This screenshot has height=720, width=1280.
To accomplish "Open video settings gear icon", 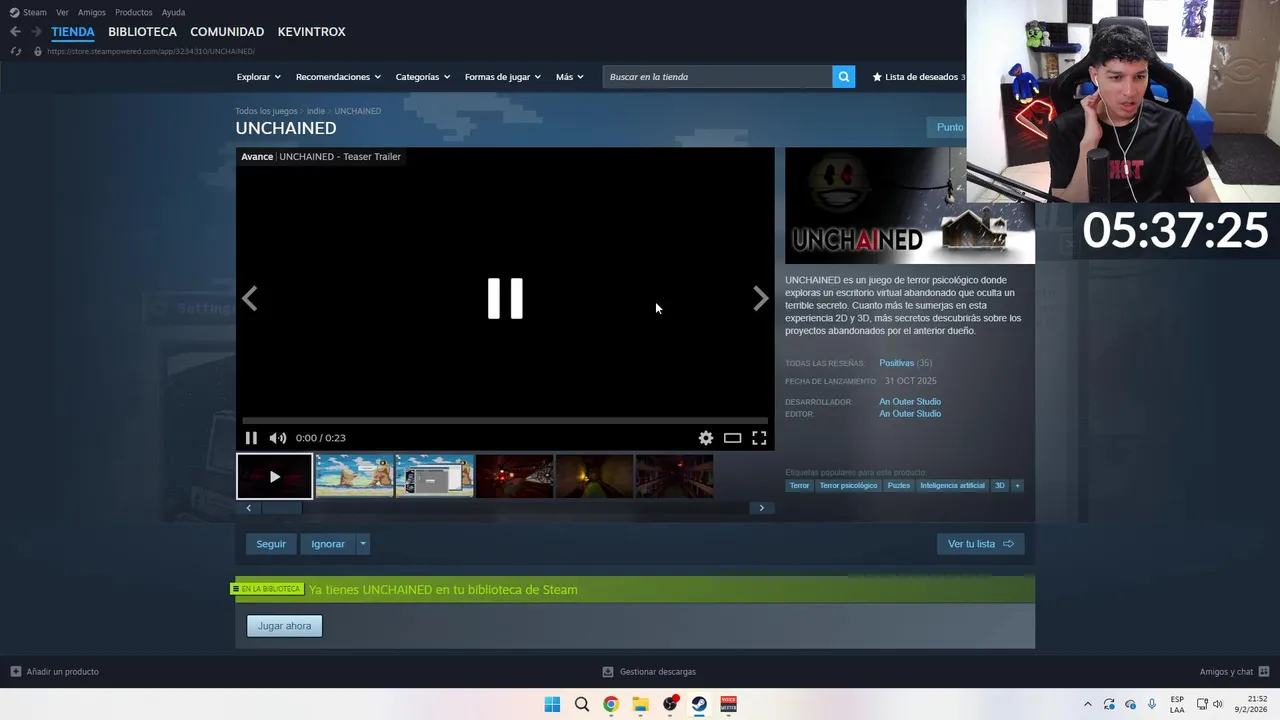I will (706, 438).
